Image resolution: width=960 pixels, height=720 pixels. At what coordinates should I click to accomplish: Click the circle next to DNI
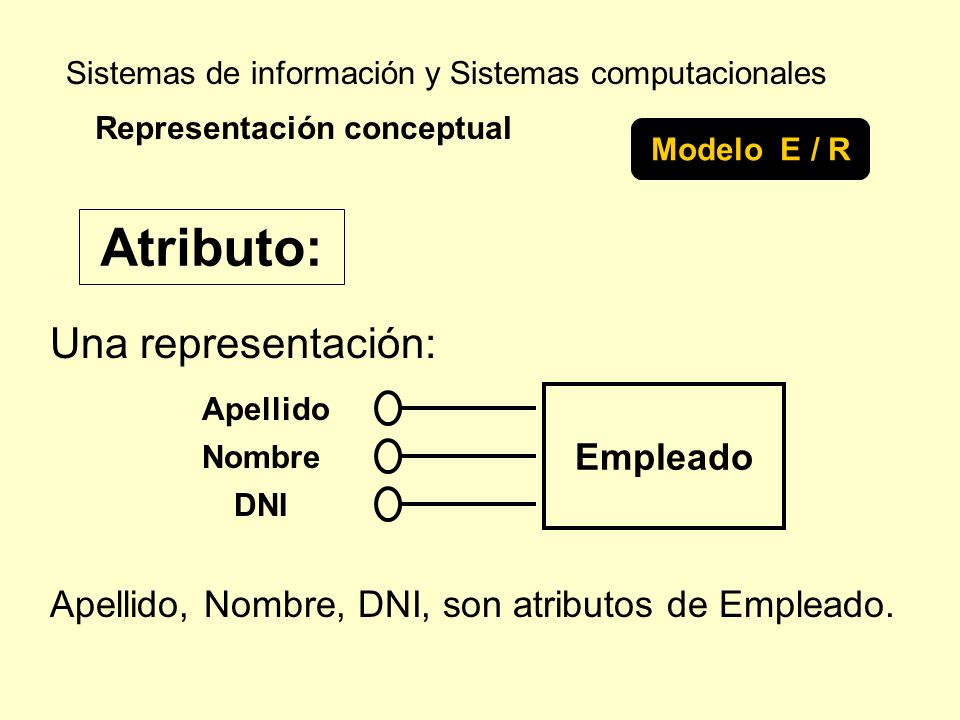388,504
